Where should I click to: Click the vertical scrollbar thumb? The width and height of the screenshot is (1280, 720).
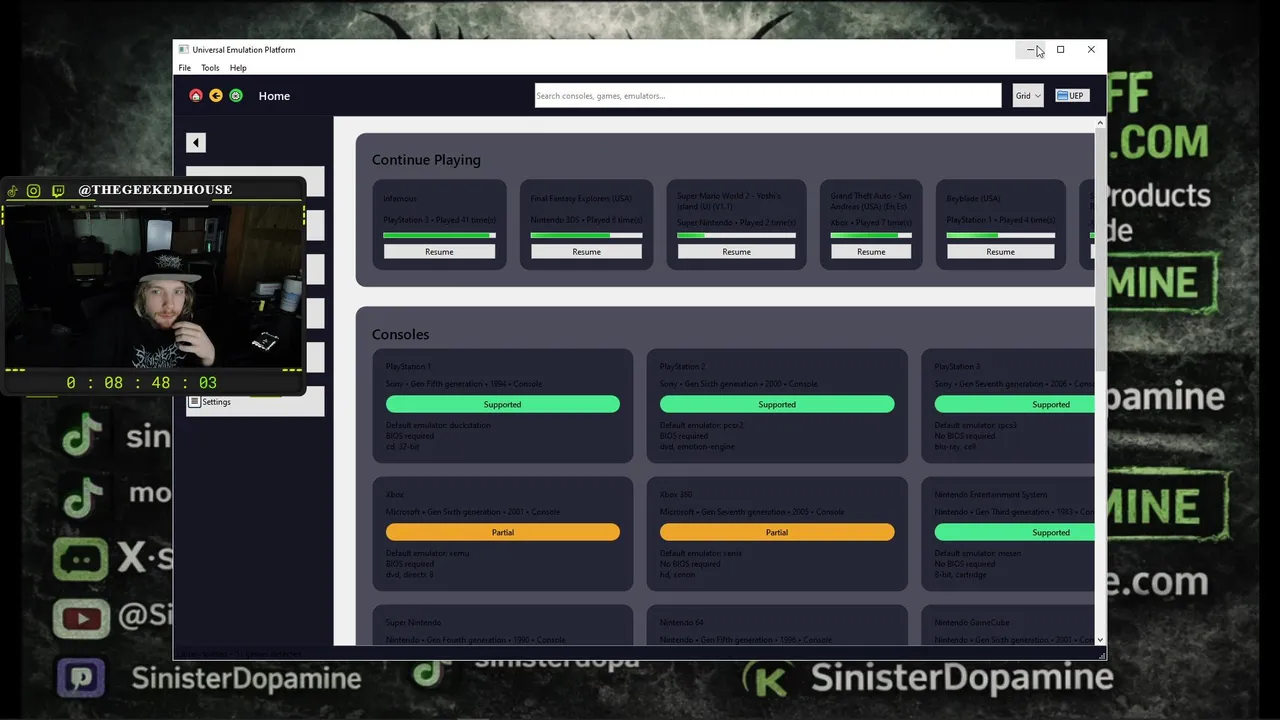1101,250
